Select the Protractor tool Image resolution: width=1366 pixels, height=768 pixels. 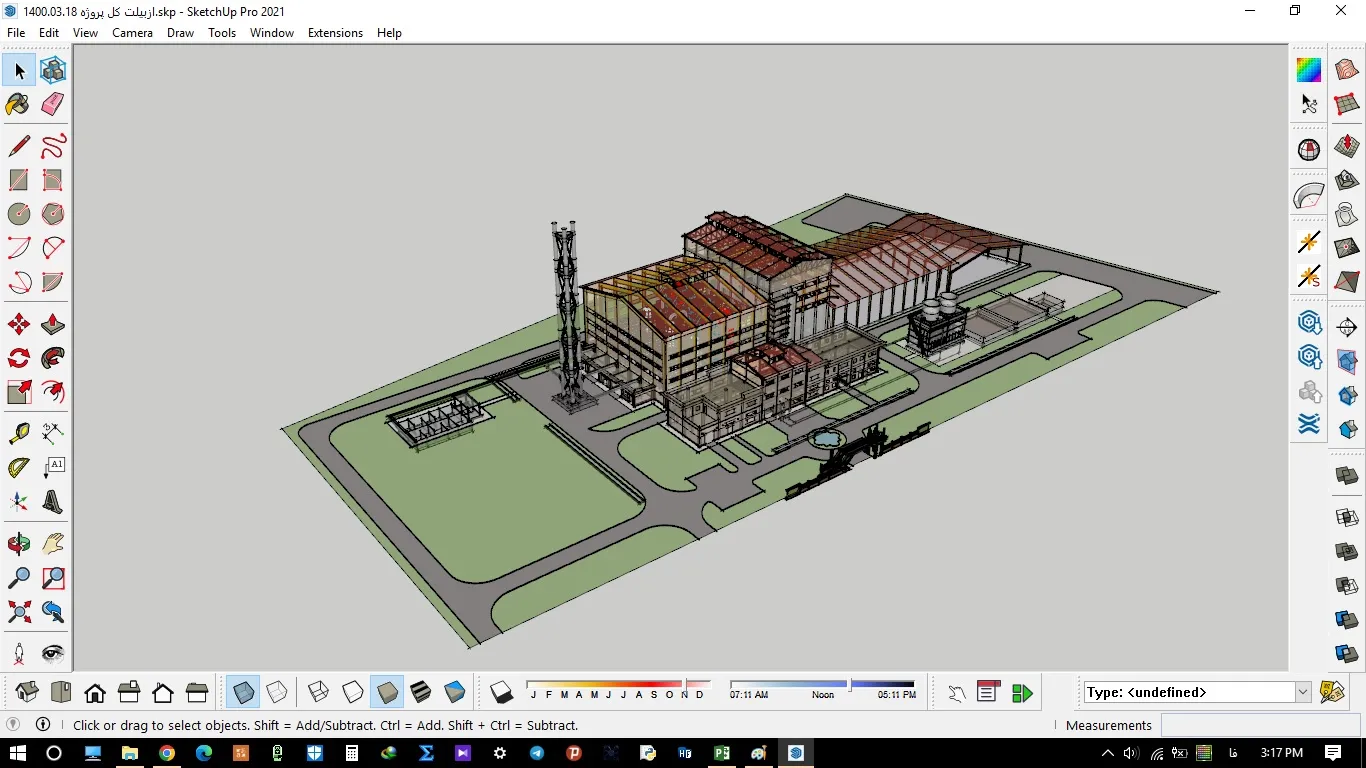tap(18, 467)
